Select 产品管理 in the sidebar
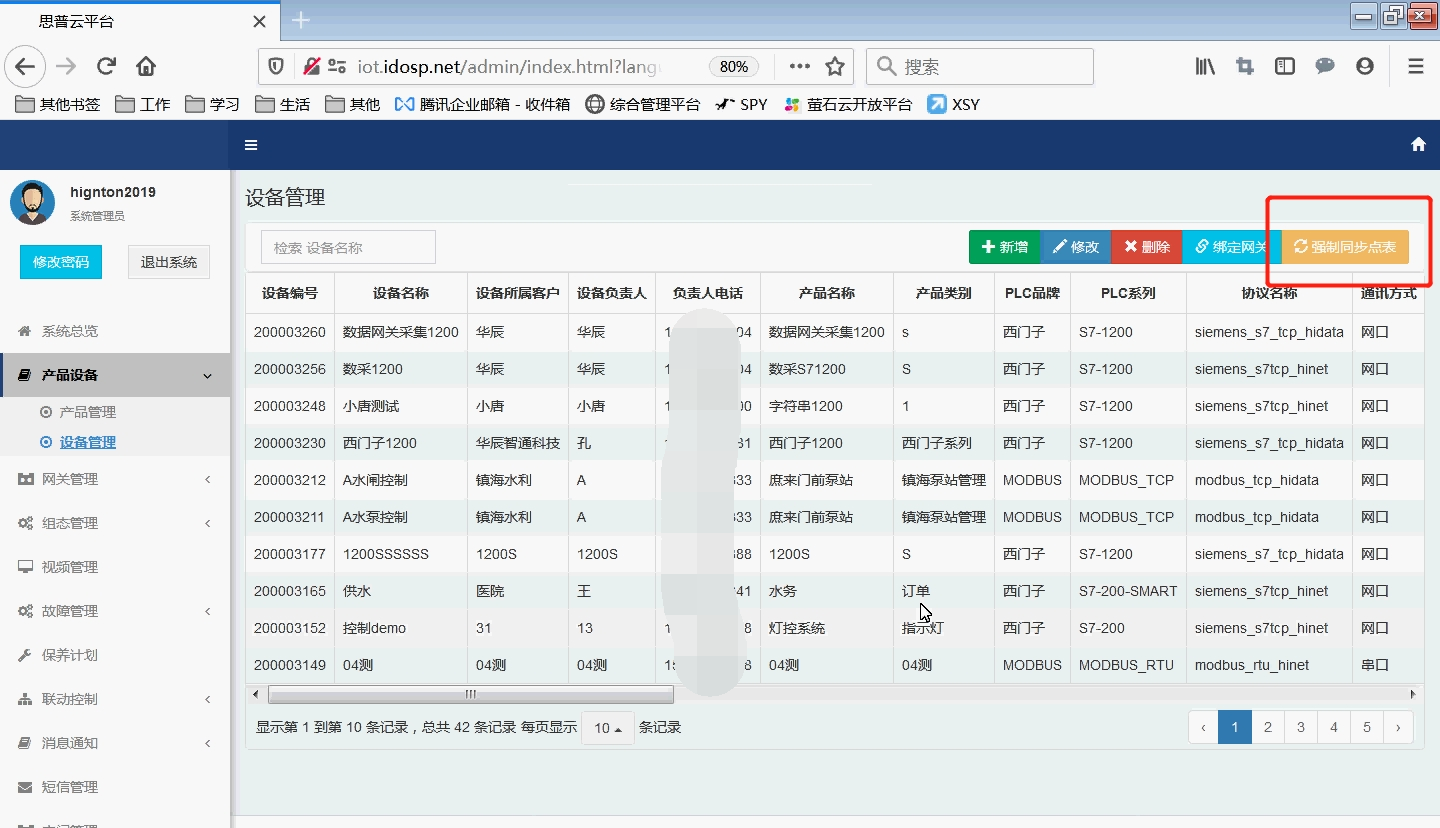 (x=87, y=412)
